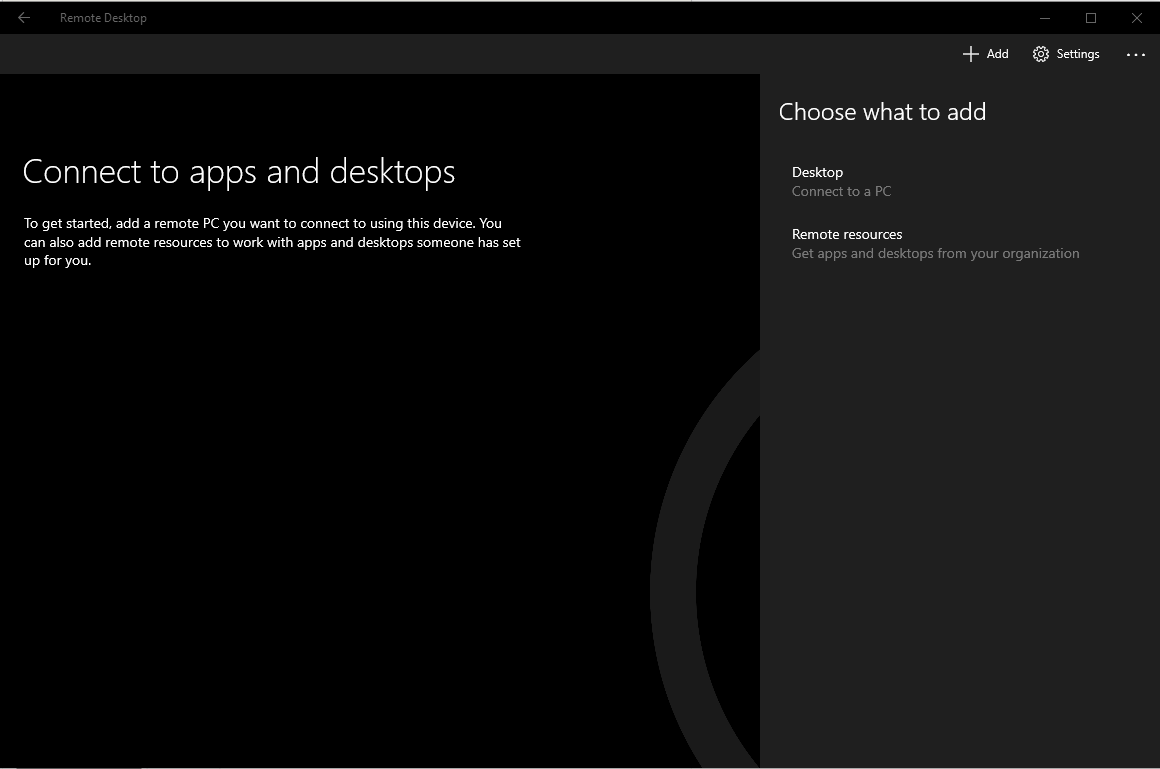Close the Remote Desktop window

(1136, 18)
